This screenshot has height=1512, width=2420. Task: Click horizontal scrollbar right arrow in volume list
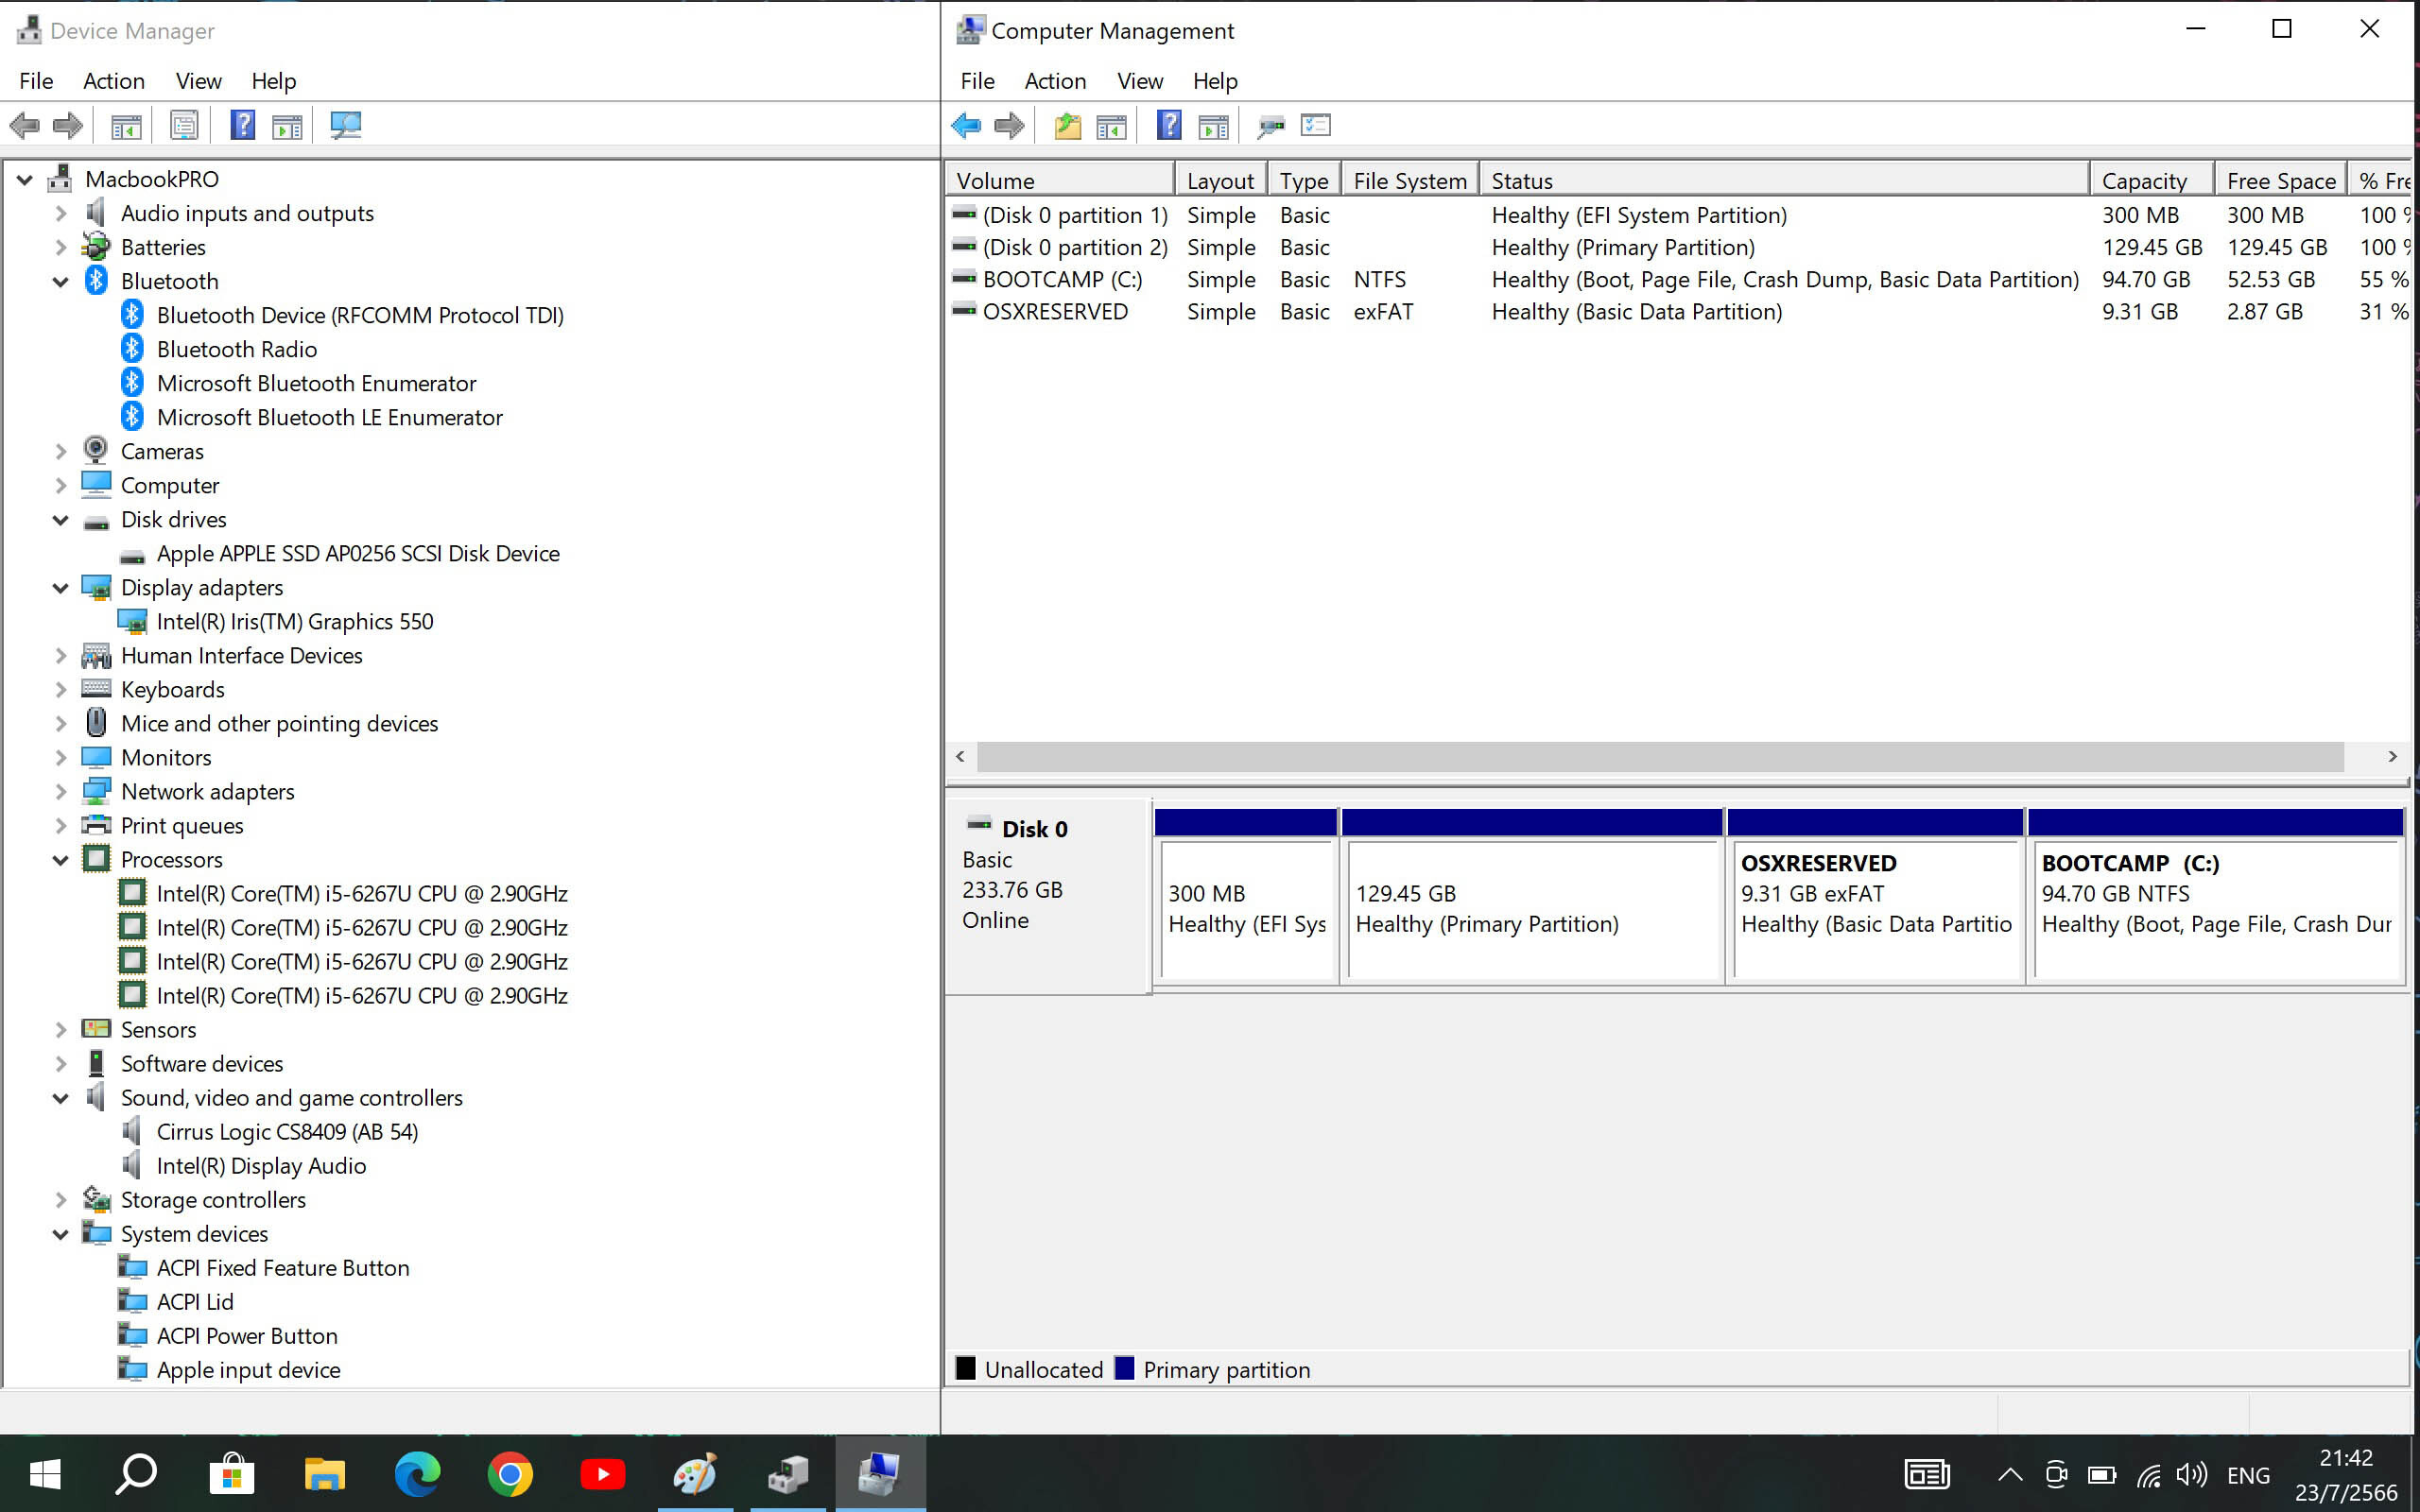2392,757
